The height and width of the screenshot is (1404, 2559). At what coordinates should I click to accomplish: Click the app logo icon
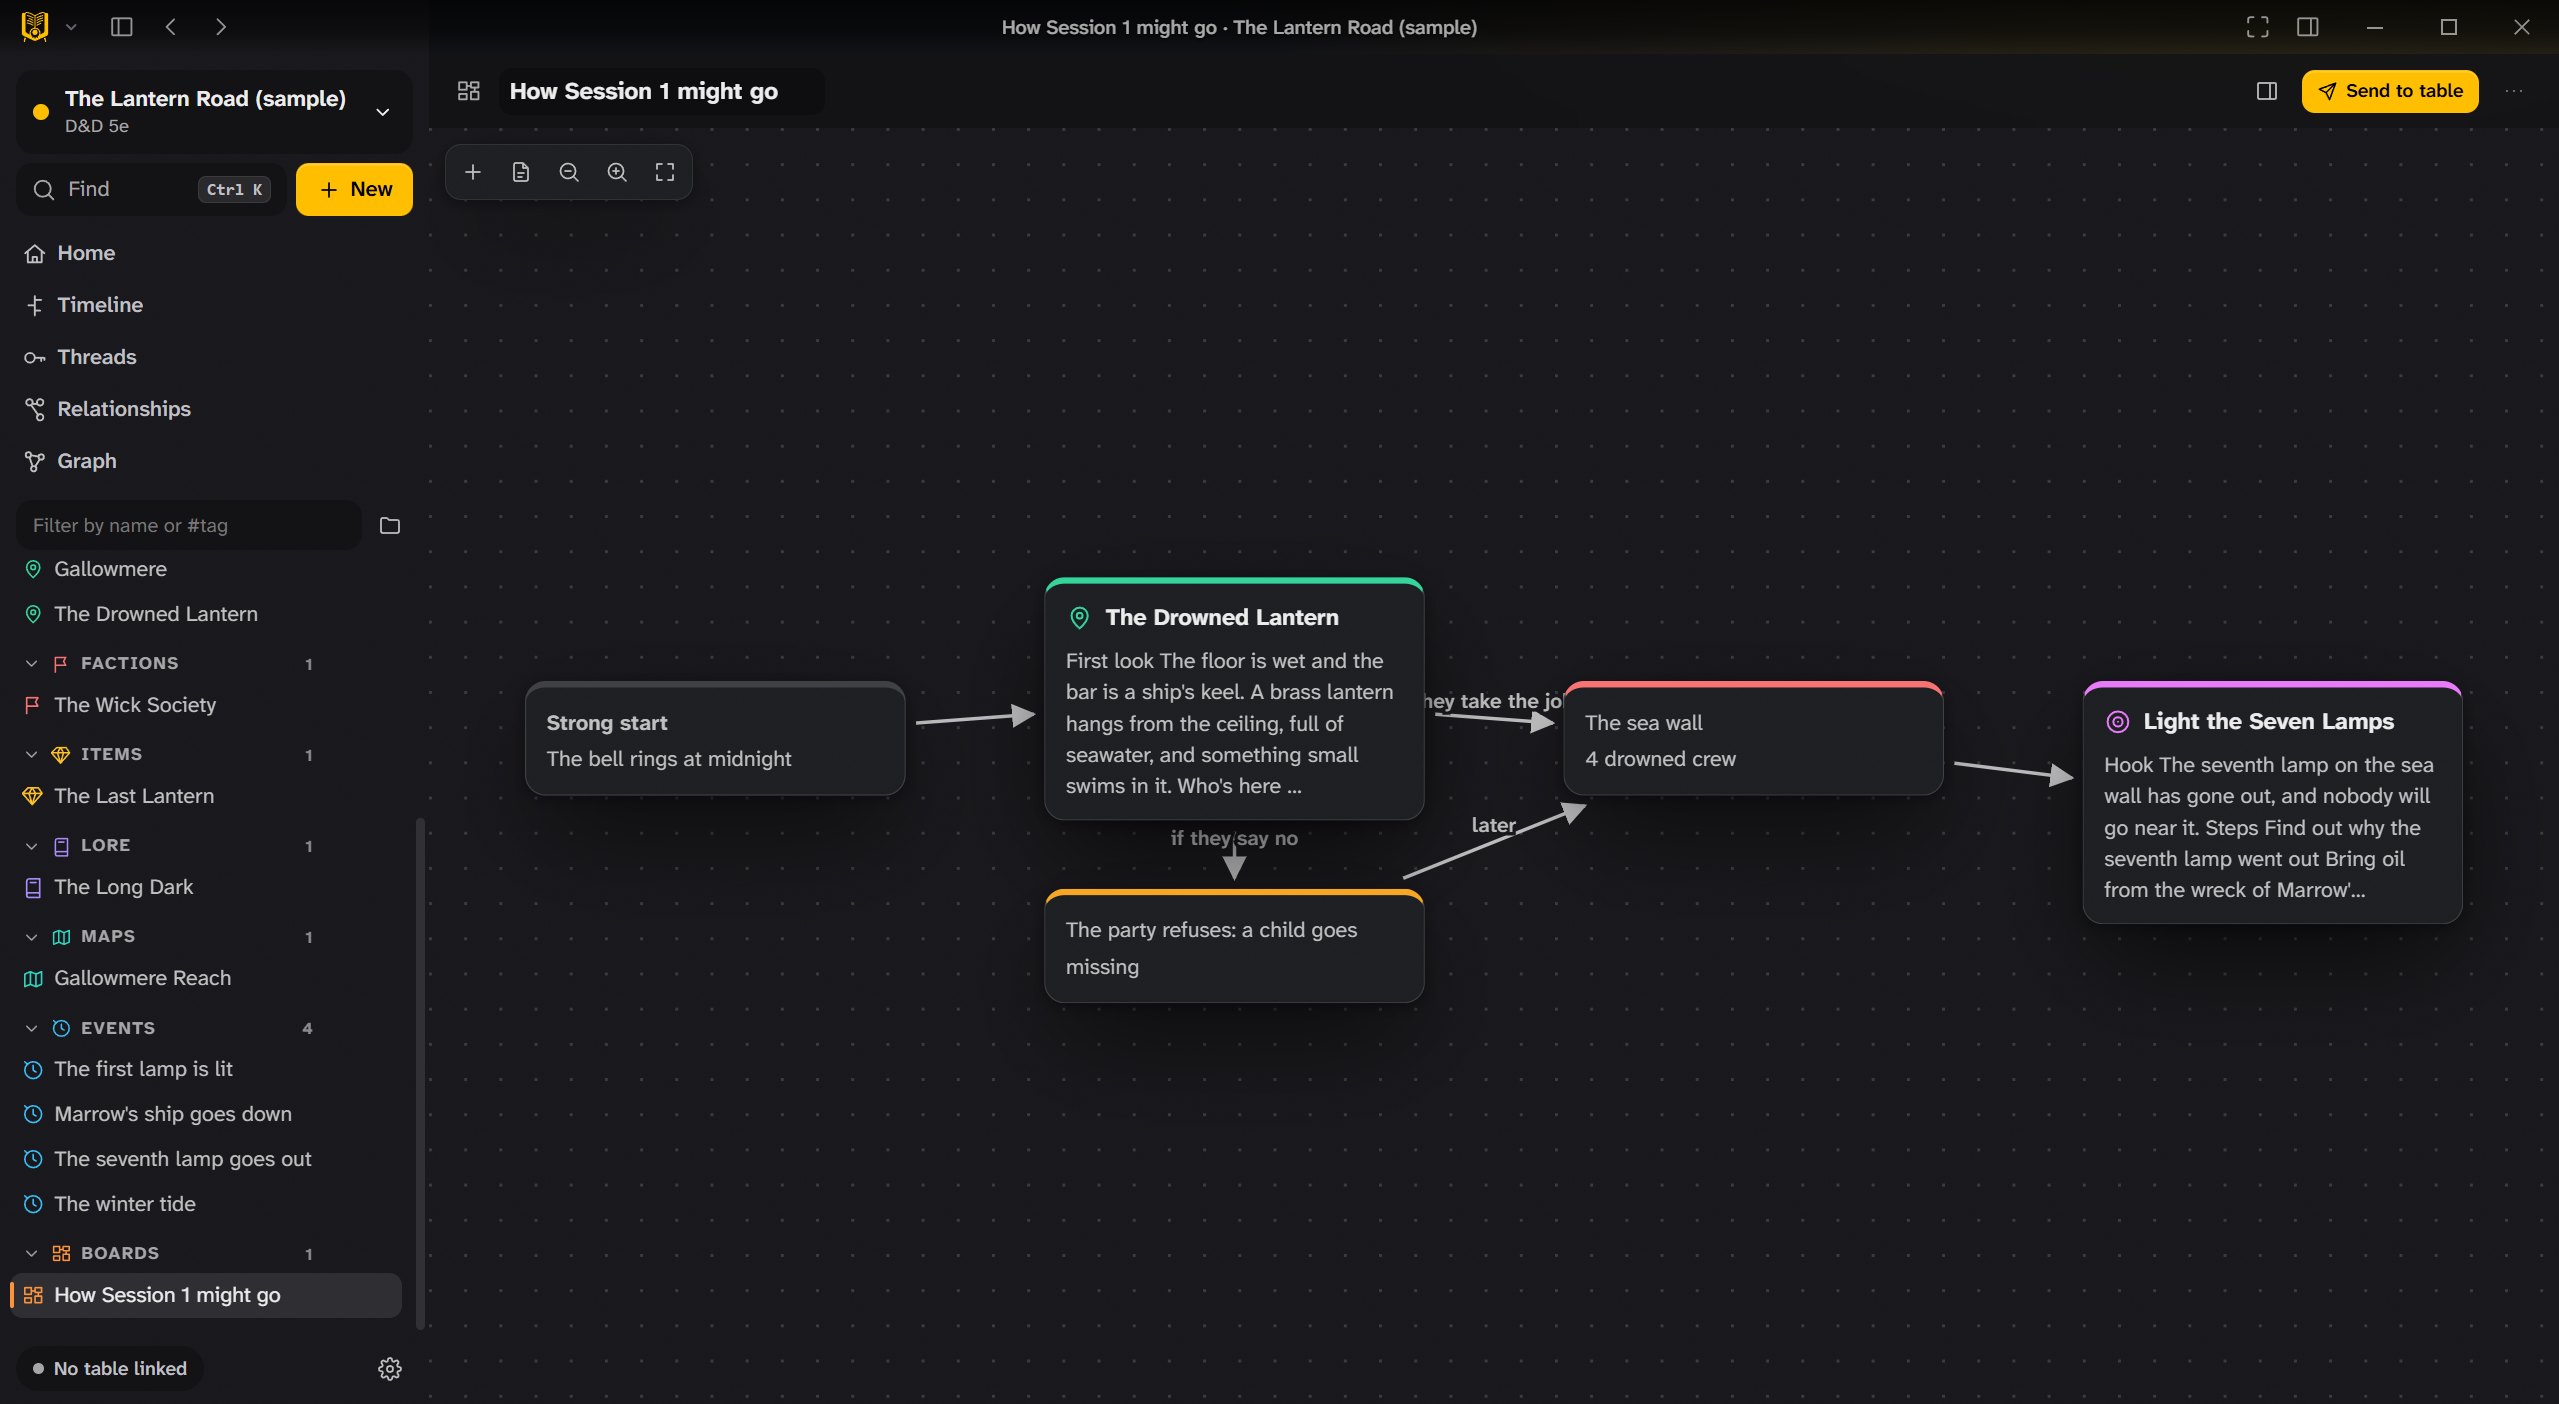(35, 27)
